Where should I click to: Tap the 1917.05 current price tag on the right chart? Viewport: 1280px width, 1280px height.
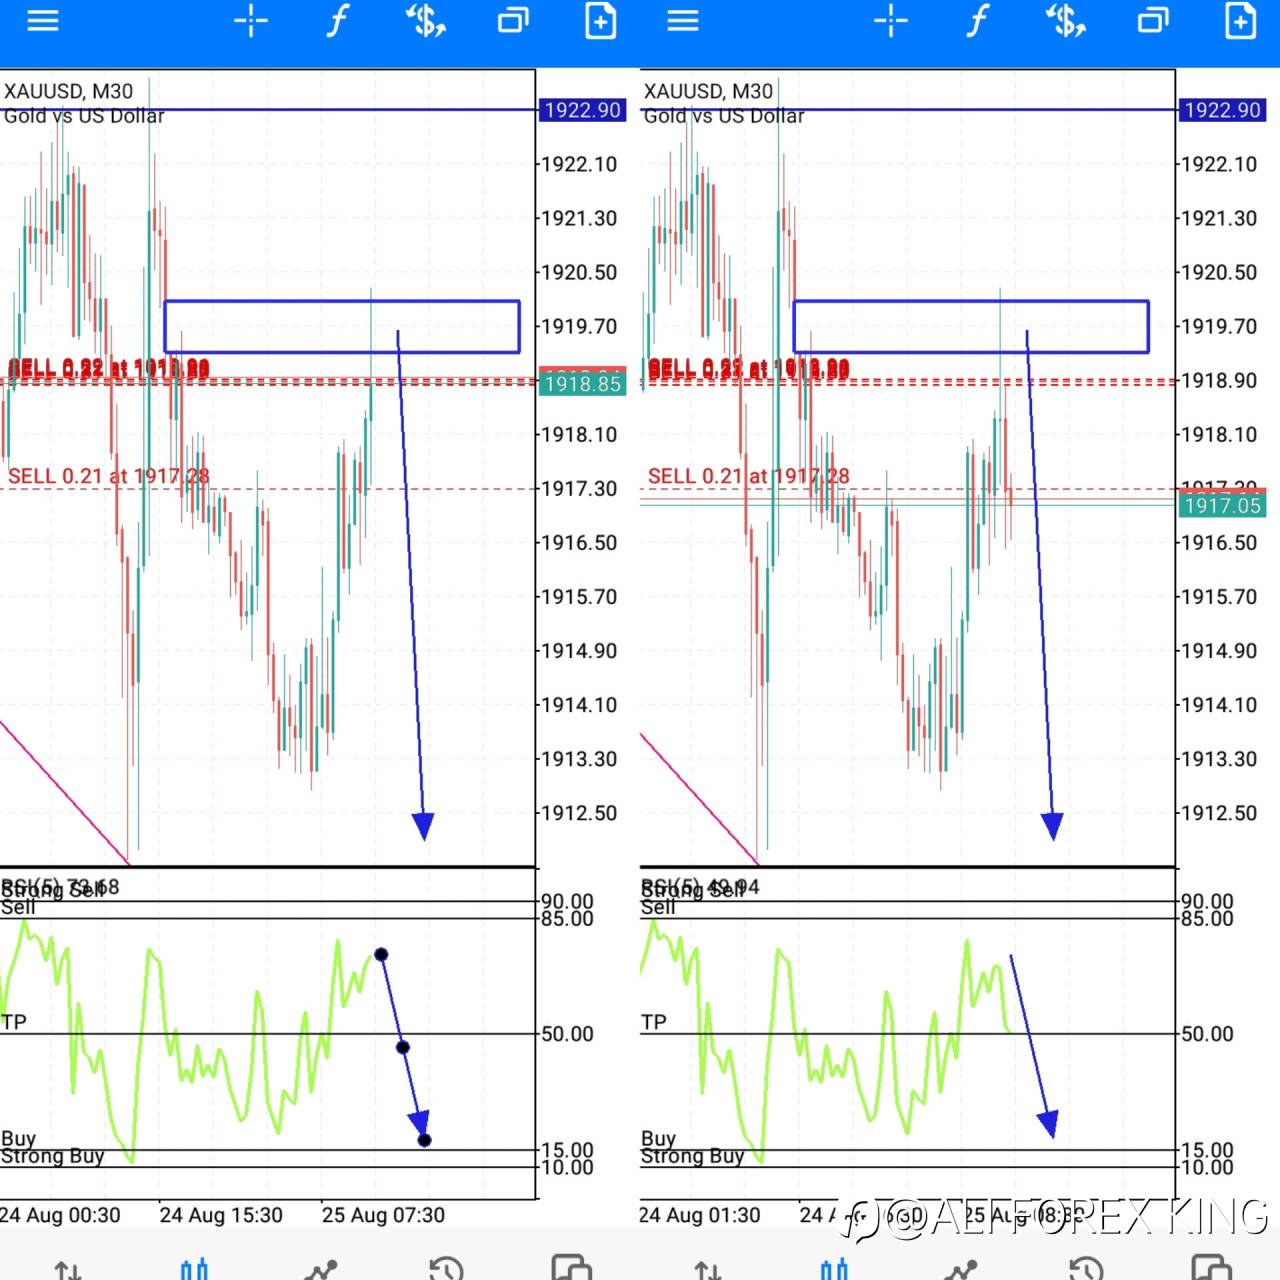coord(1222,505)
